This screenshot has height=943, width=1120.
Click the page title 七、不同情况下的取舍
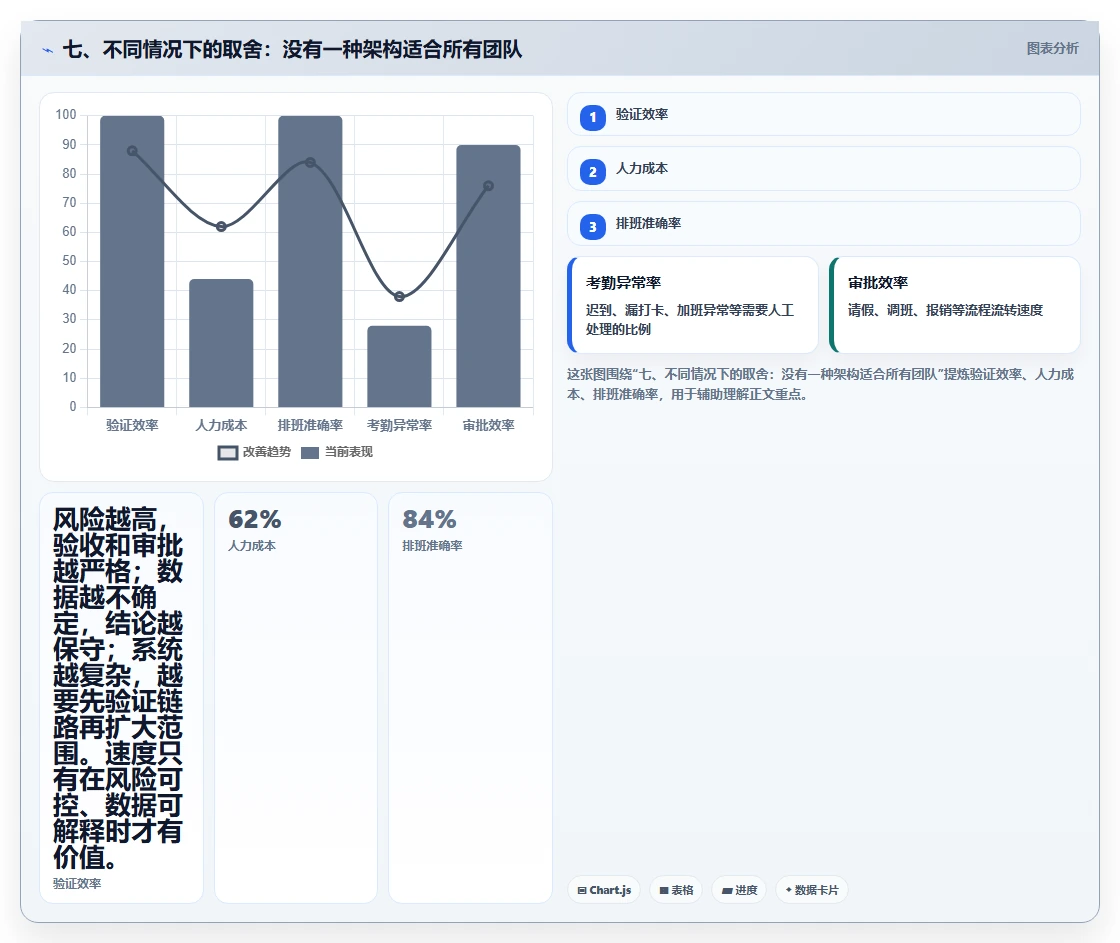coord(292,49)
